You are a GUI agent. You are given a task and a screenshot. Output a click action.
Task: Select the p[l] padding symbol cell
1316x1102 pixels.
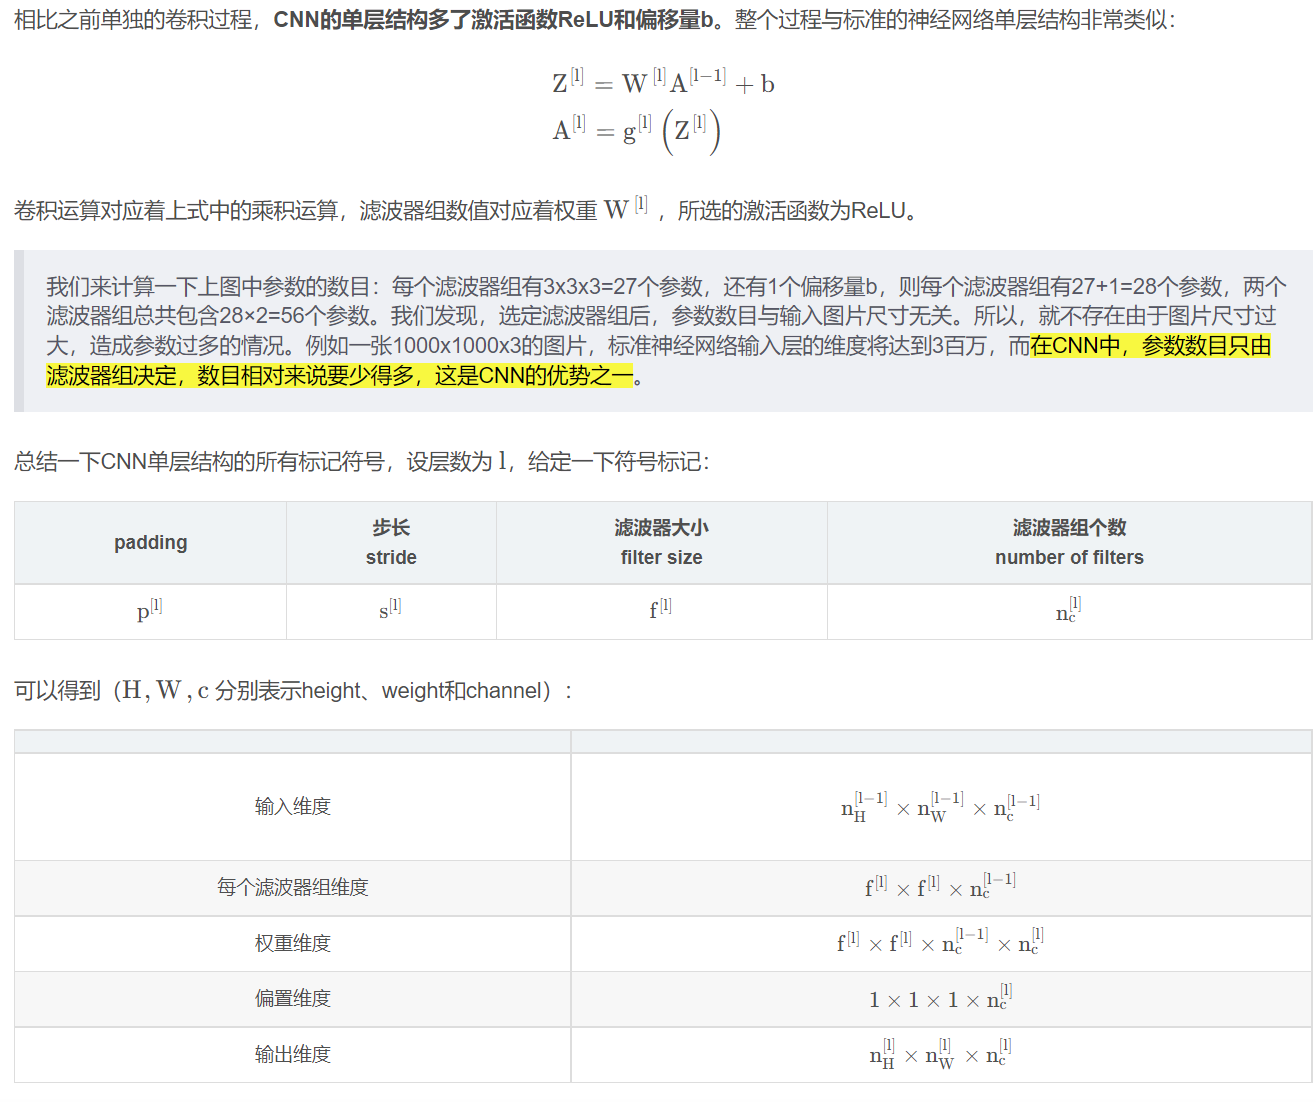(x=150, y=611)
